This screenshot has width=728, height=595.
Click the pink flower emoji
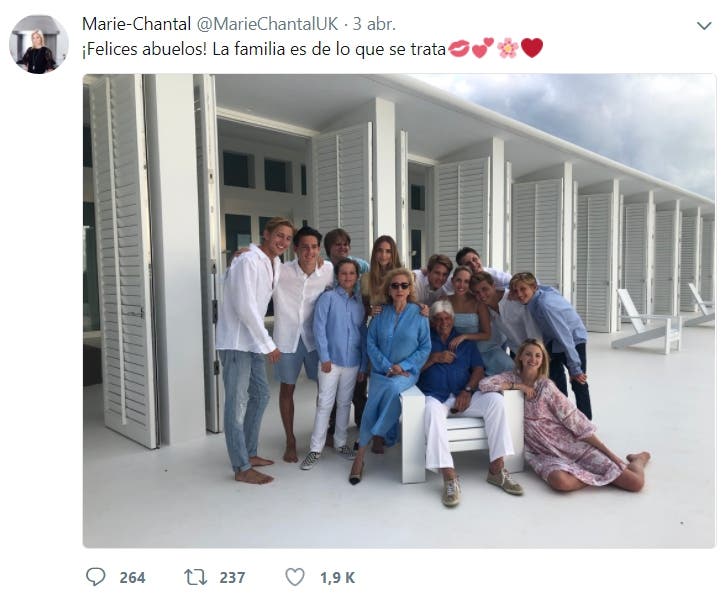tap(507, 48)
